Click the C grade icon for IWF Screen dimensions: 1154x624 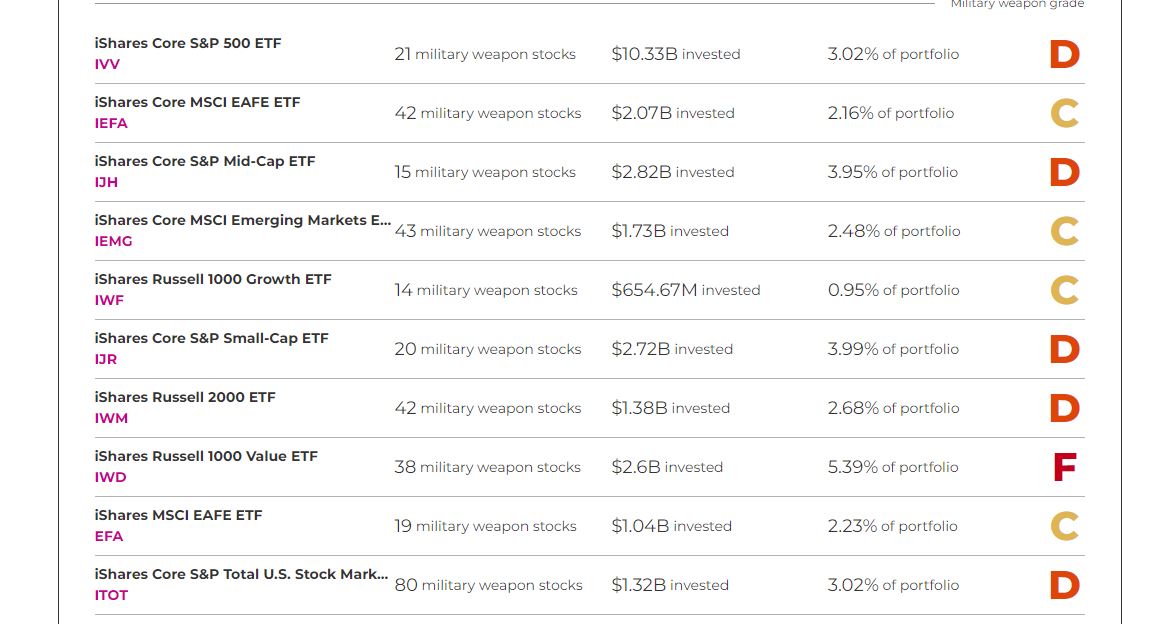[x=1064, y=290]
